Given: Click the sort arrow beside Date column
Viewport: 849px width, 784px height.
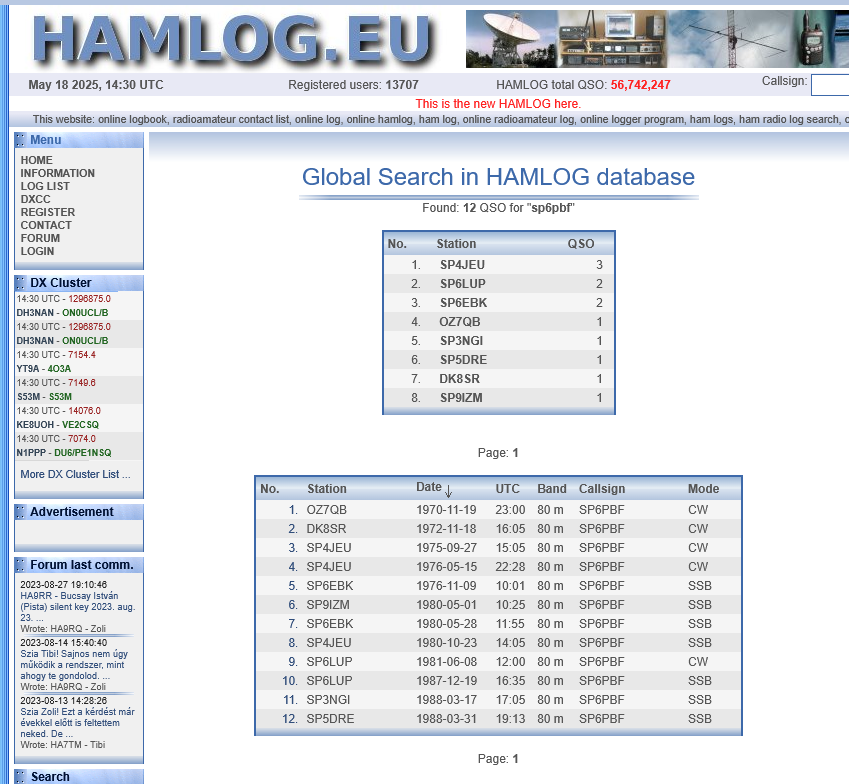Looking at the screenshot, I should click(449, 490).
